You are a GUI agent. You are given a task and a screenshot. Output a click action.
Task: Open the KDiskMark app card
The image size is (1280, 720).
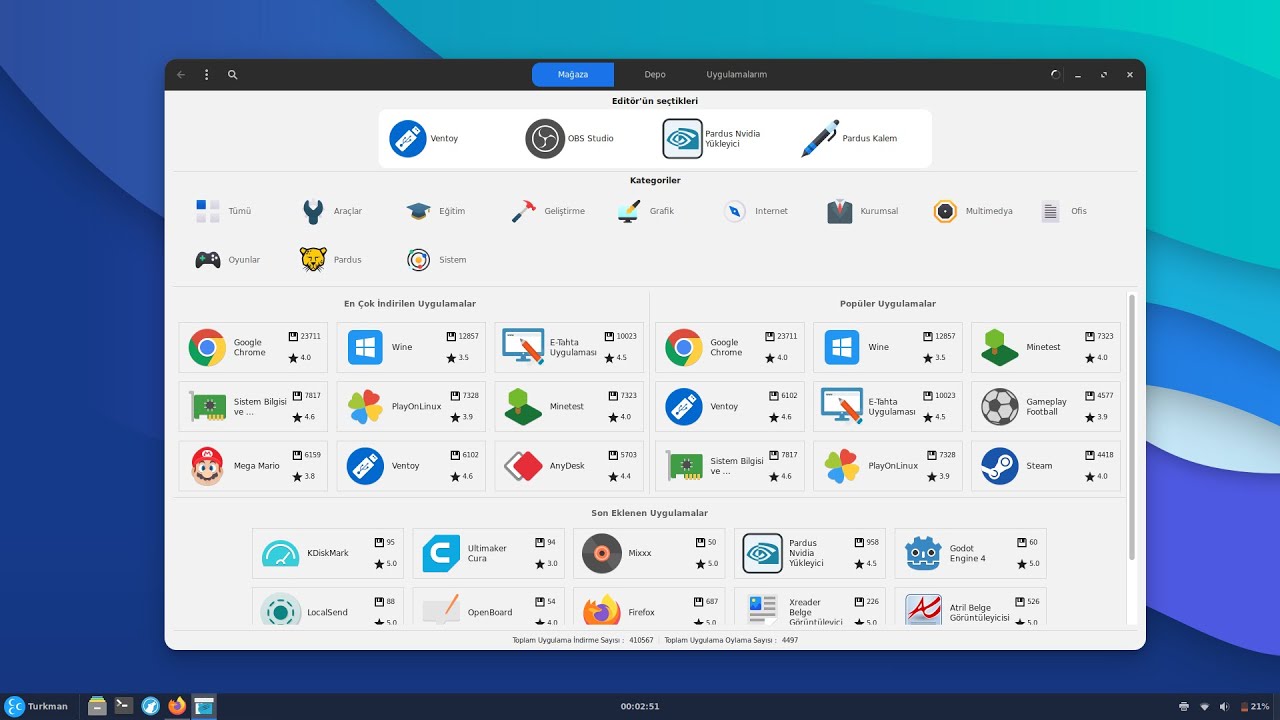[x=328, y=553]
